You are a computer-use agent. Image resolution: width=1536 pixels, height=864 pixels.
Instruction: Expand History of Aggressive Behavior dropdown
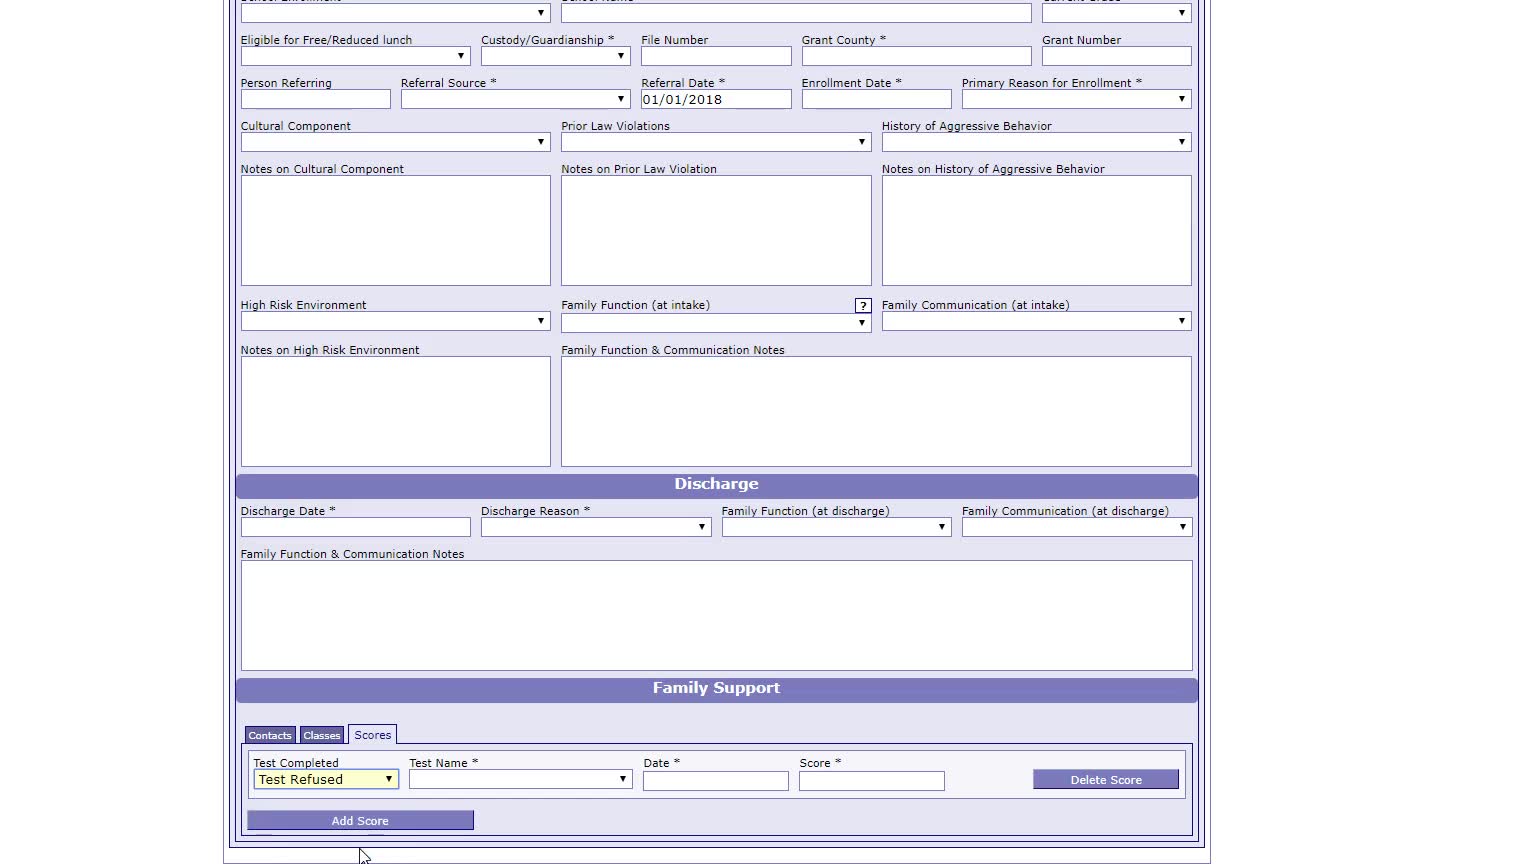tap(1036, 142)
